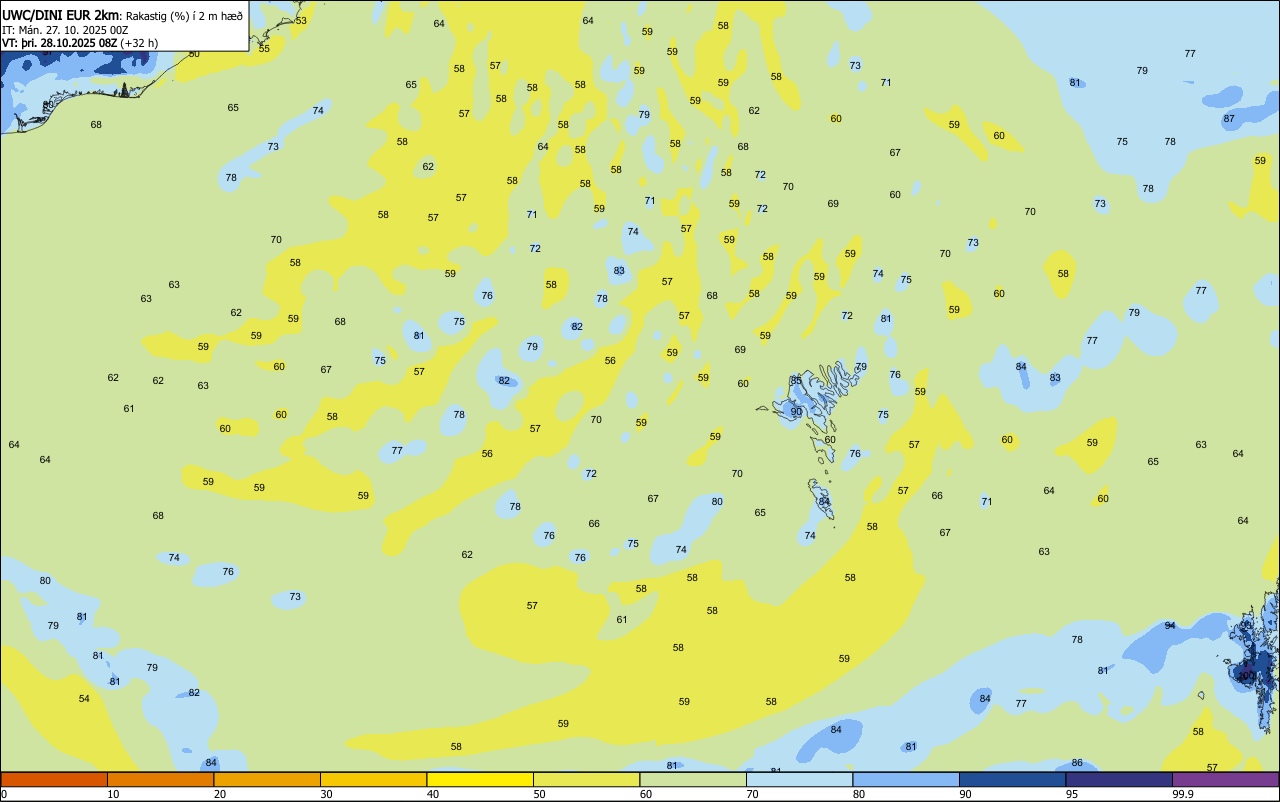Select the 80–90 medium blue legend segment
The width and height of the screenshot is (1280, 802).
(906, 779)
